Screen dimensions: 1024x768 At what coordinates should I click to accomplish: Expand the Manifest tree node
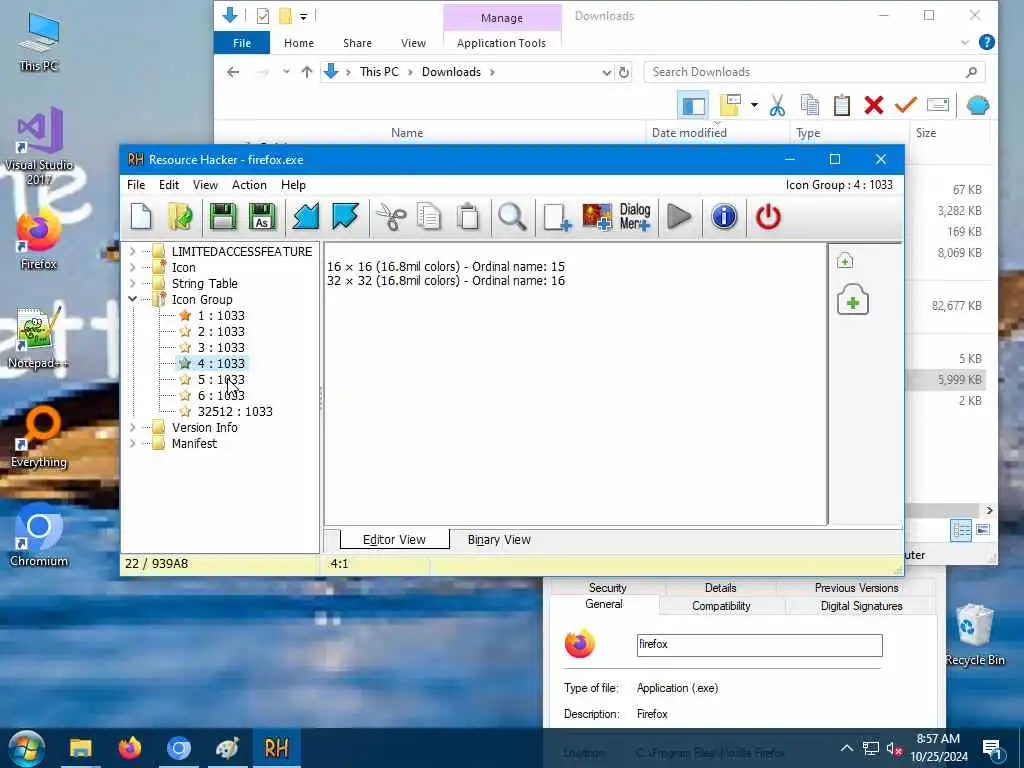coord(133,443)
